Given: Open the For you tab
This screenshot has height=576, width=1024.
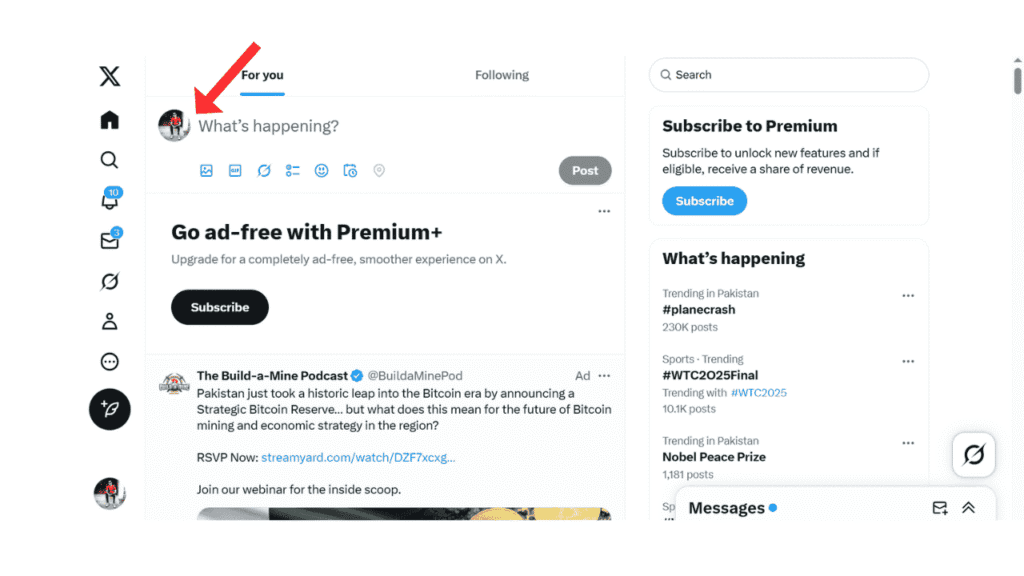Looking at the screenshot, I should click(261, 74).
